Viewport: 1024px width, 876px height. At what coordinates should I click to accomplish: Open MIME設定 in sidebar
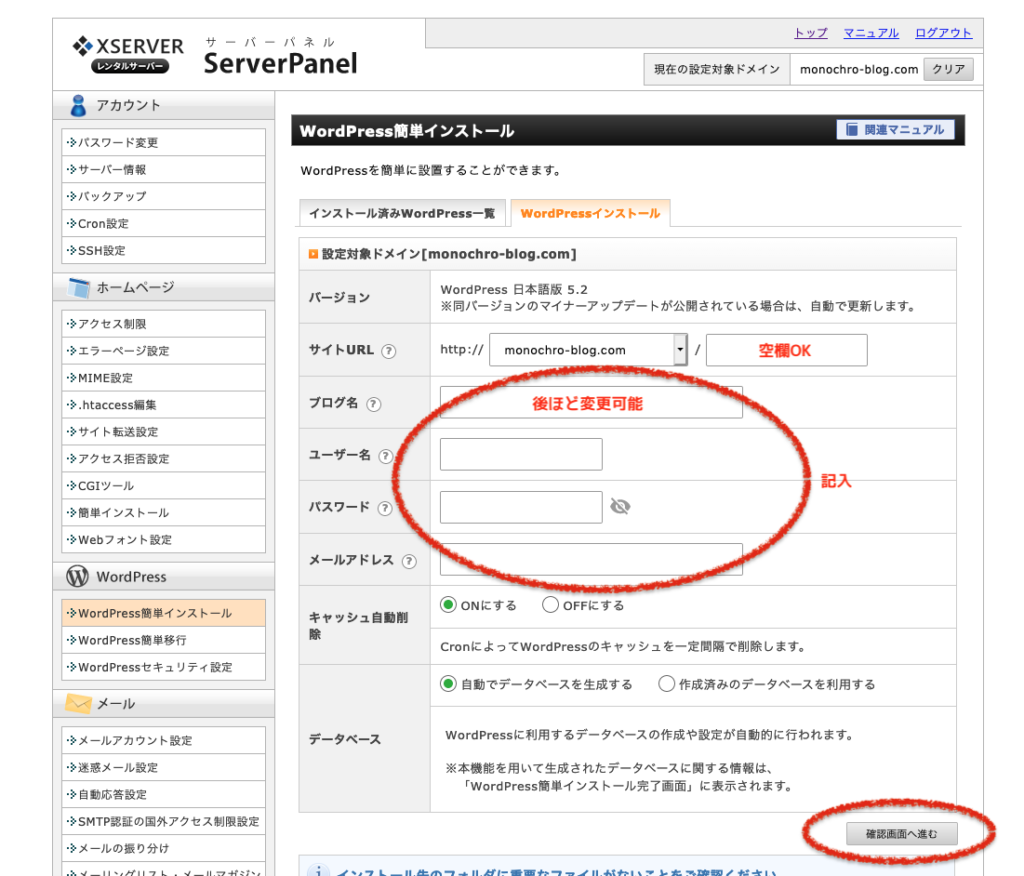[x=163, y=378]
